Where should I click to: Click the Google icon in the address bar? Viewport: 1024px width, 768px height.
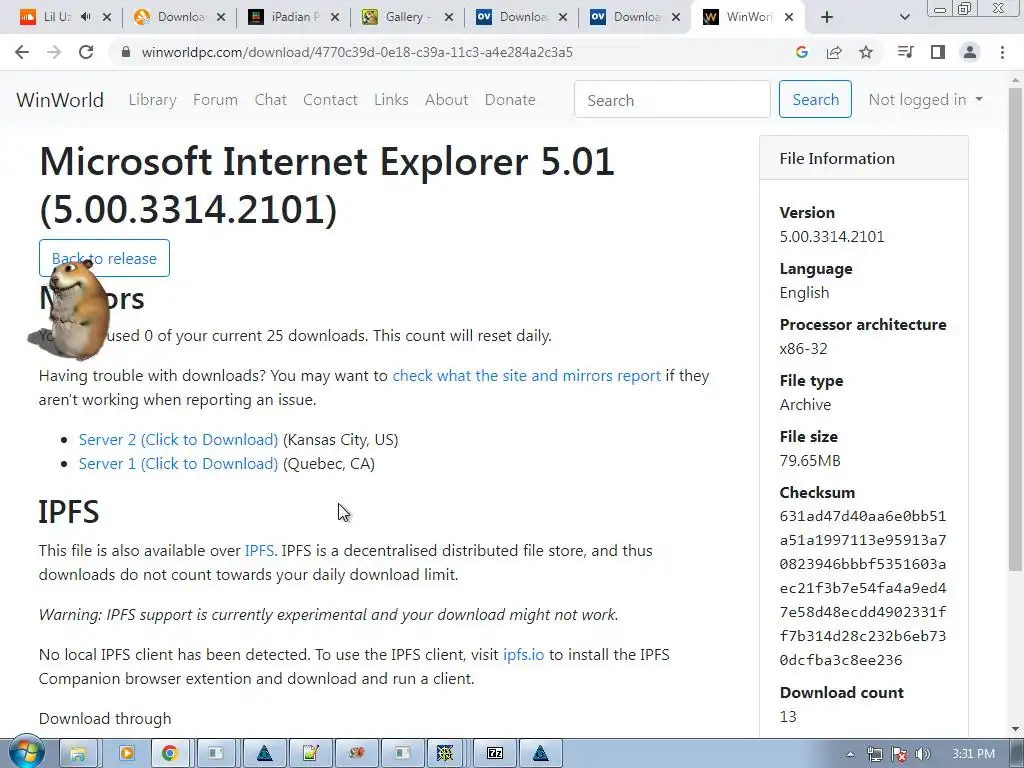click(801, 52)
